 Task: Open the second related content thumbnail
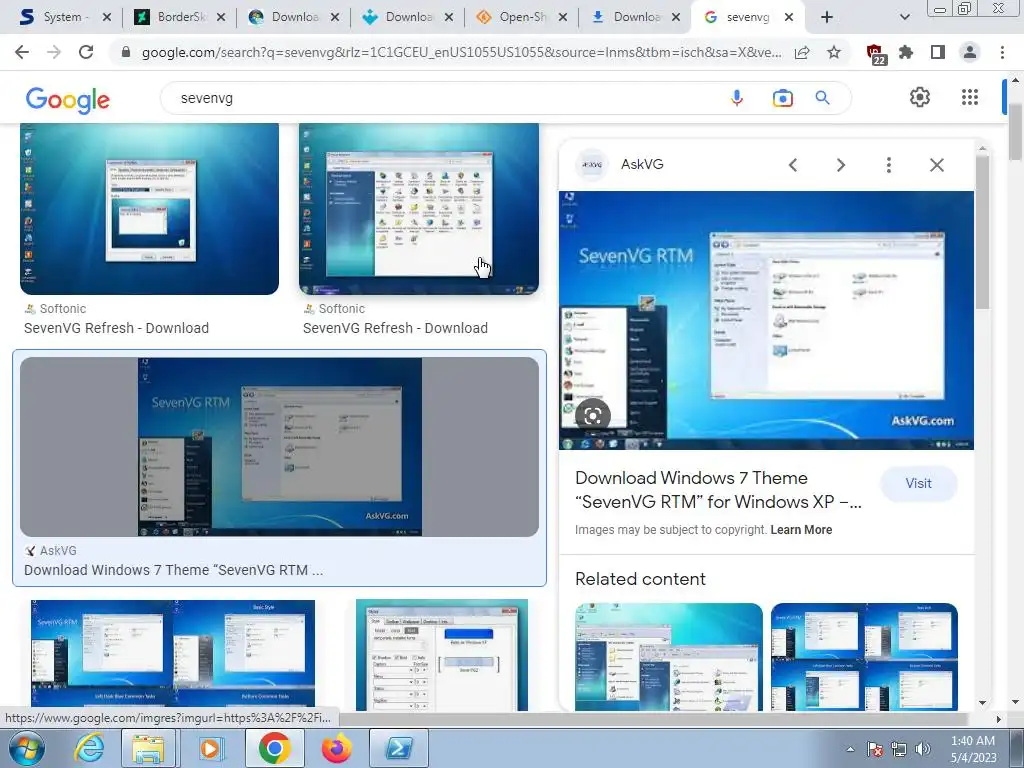(x=864, y=657)
